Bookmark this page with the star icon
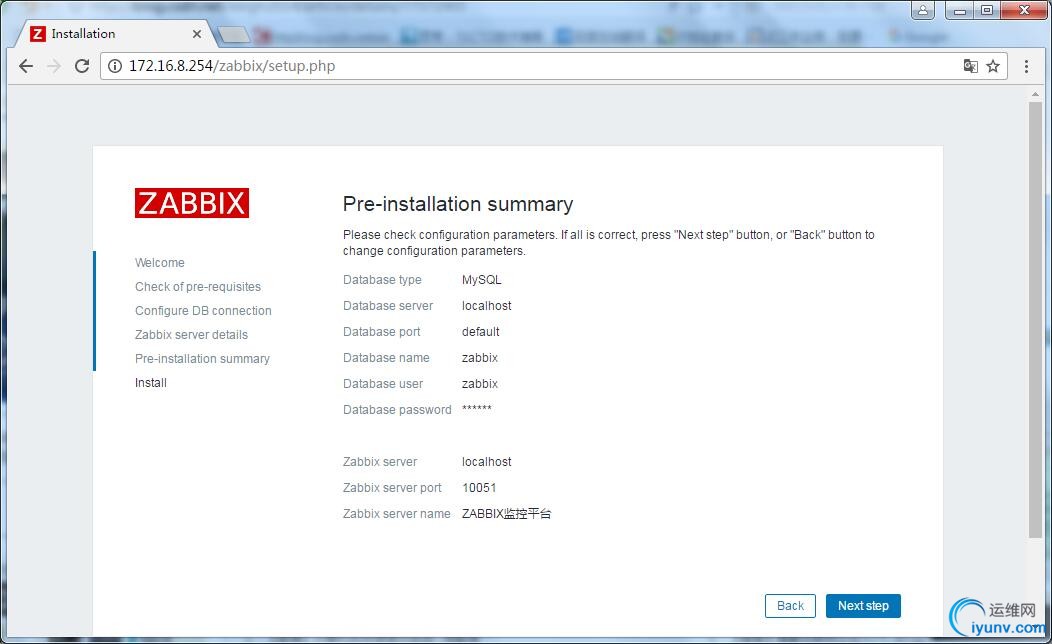 point(993,66)
